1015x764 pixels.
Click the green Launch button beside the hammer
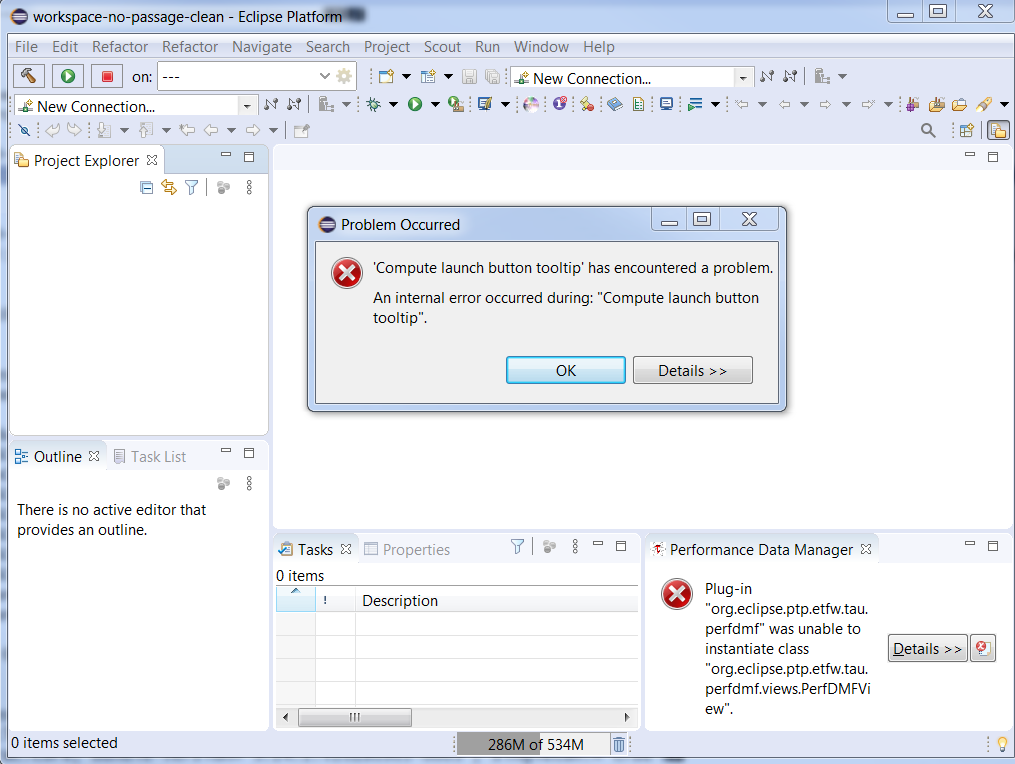pos(68,76)
